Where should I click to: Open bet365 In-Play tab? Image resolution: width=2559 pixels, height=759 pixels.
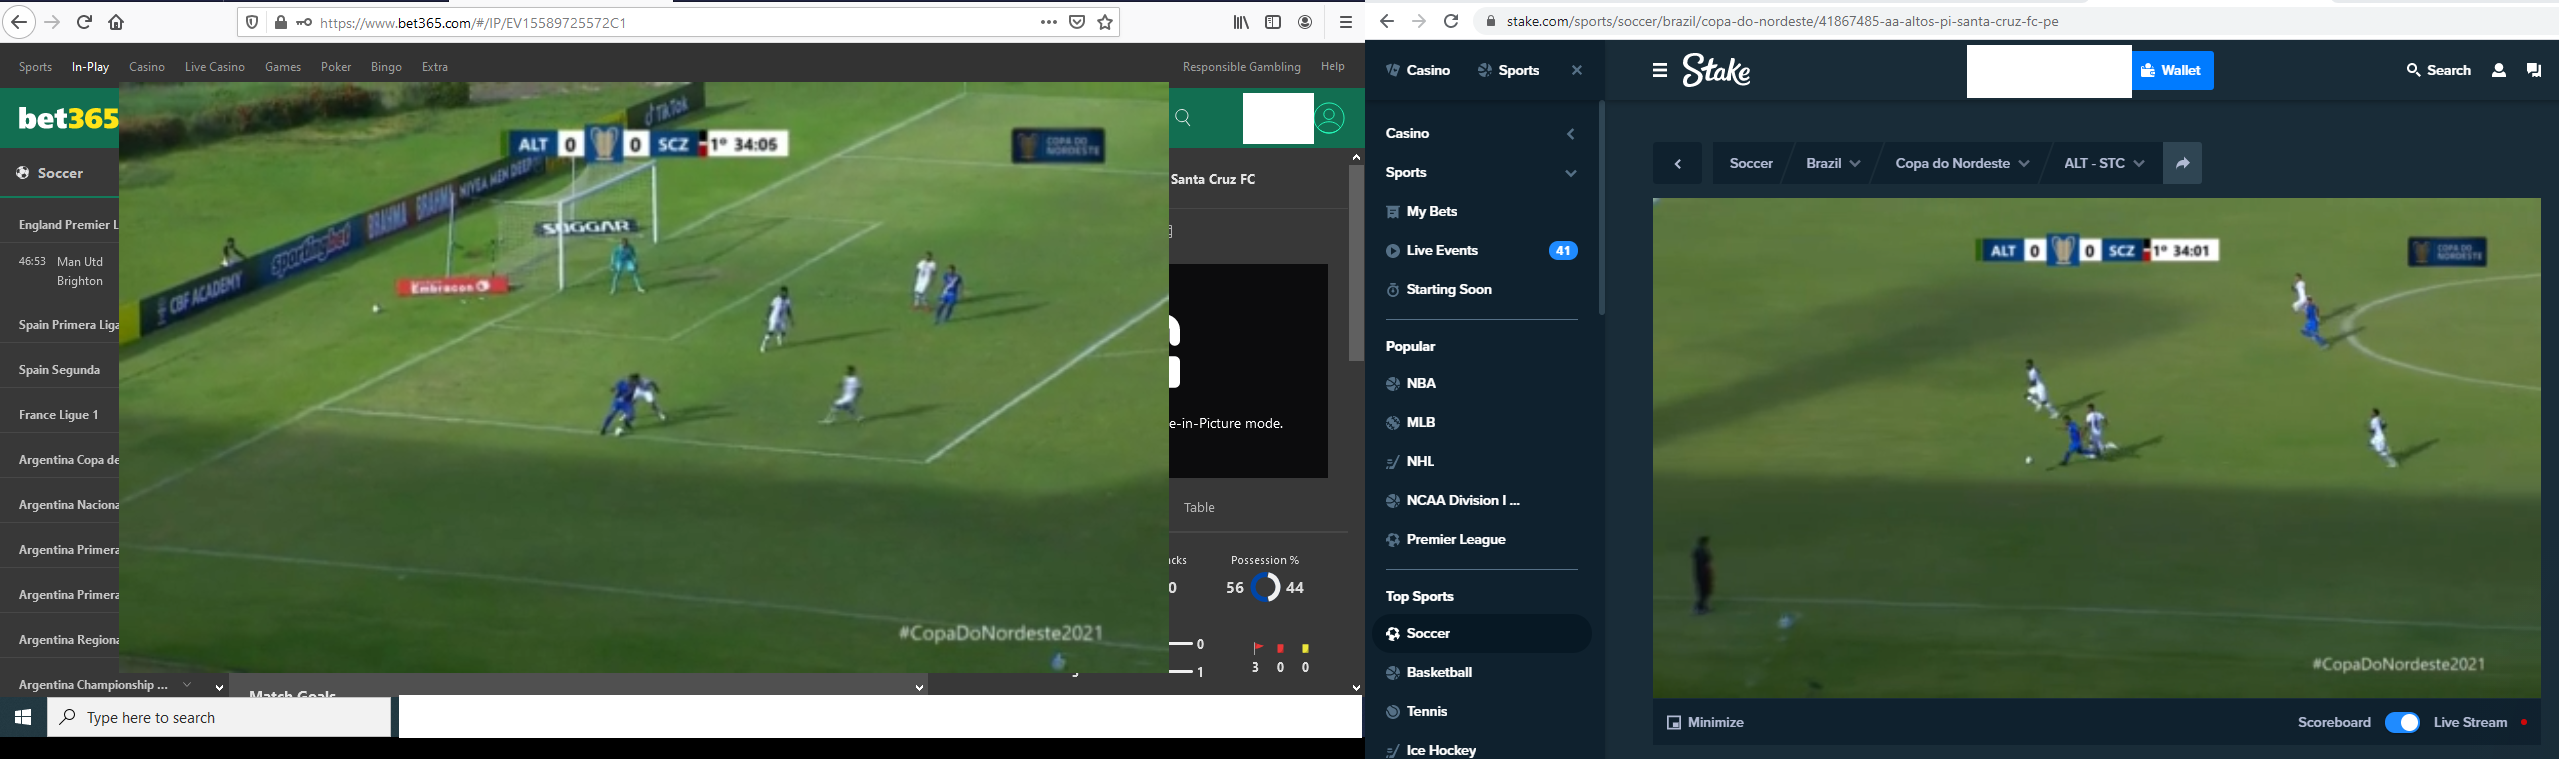tap(90, 67)
